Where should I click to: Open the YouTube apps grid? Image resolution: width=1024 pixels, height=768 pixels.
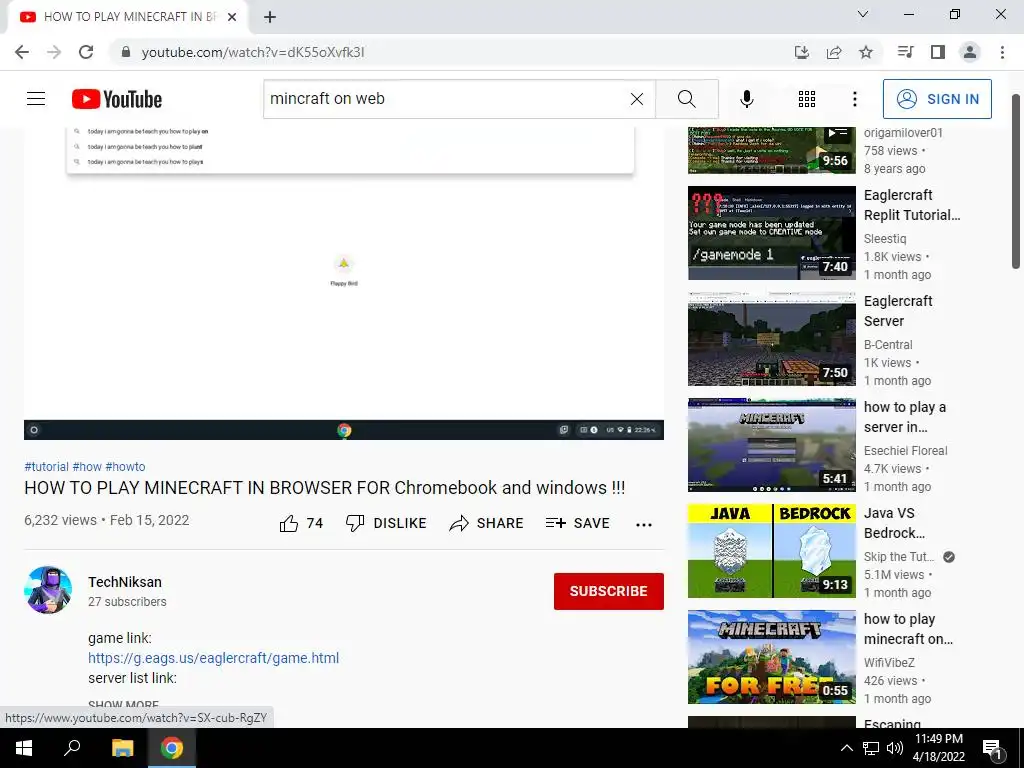click(x=807, y=99)
